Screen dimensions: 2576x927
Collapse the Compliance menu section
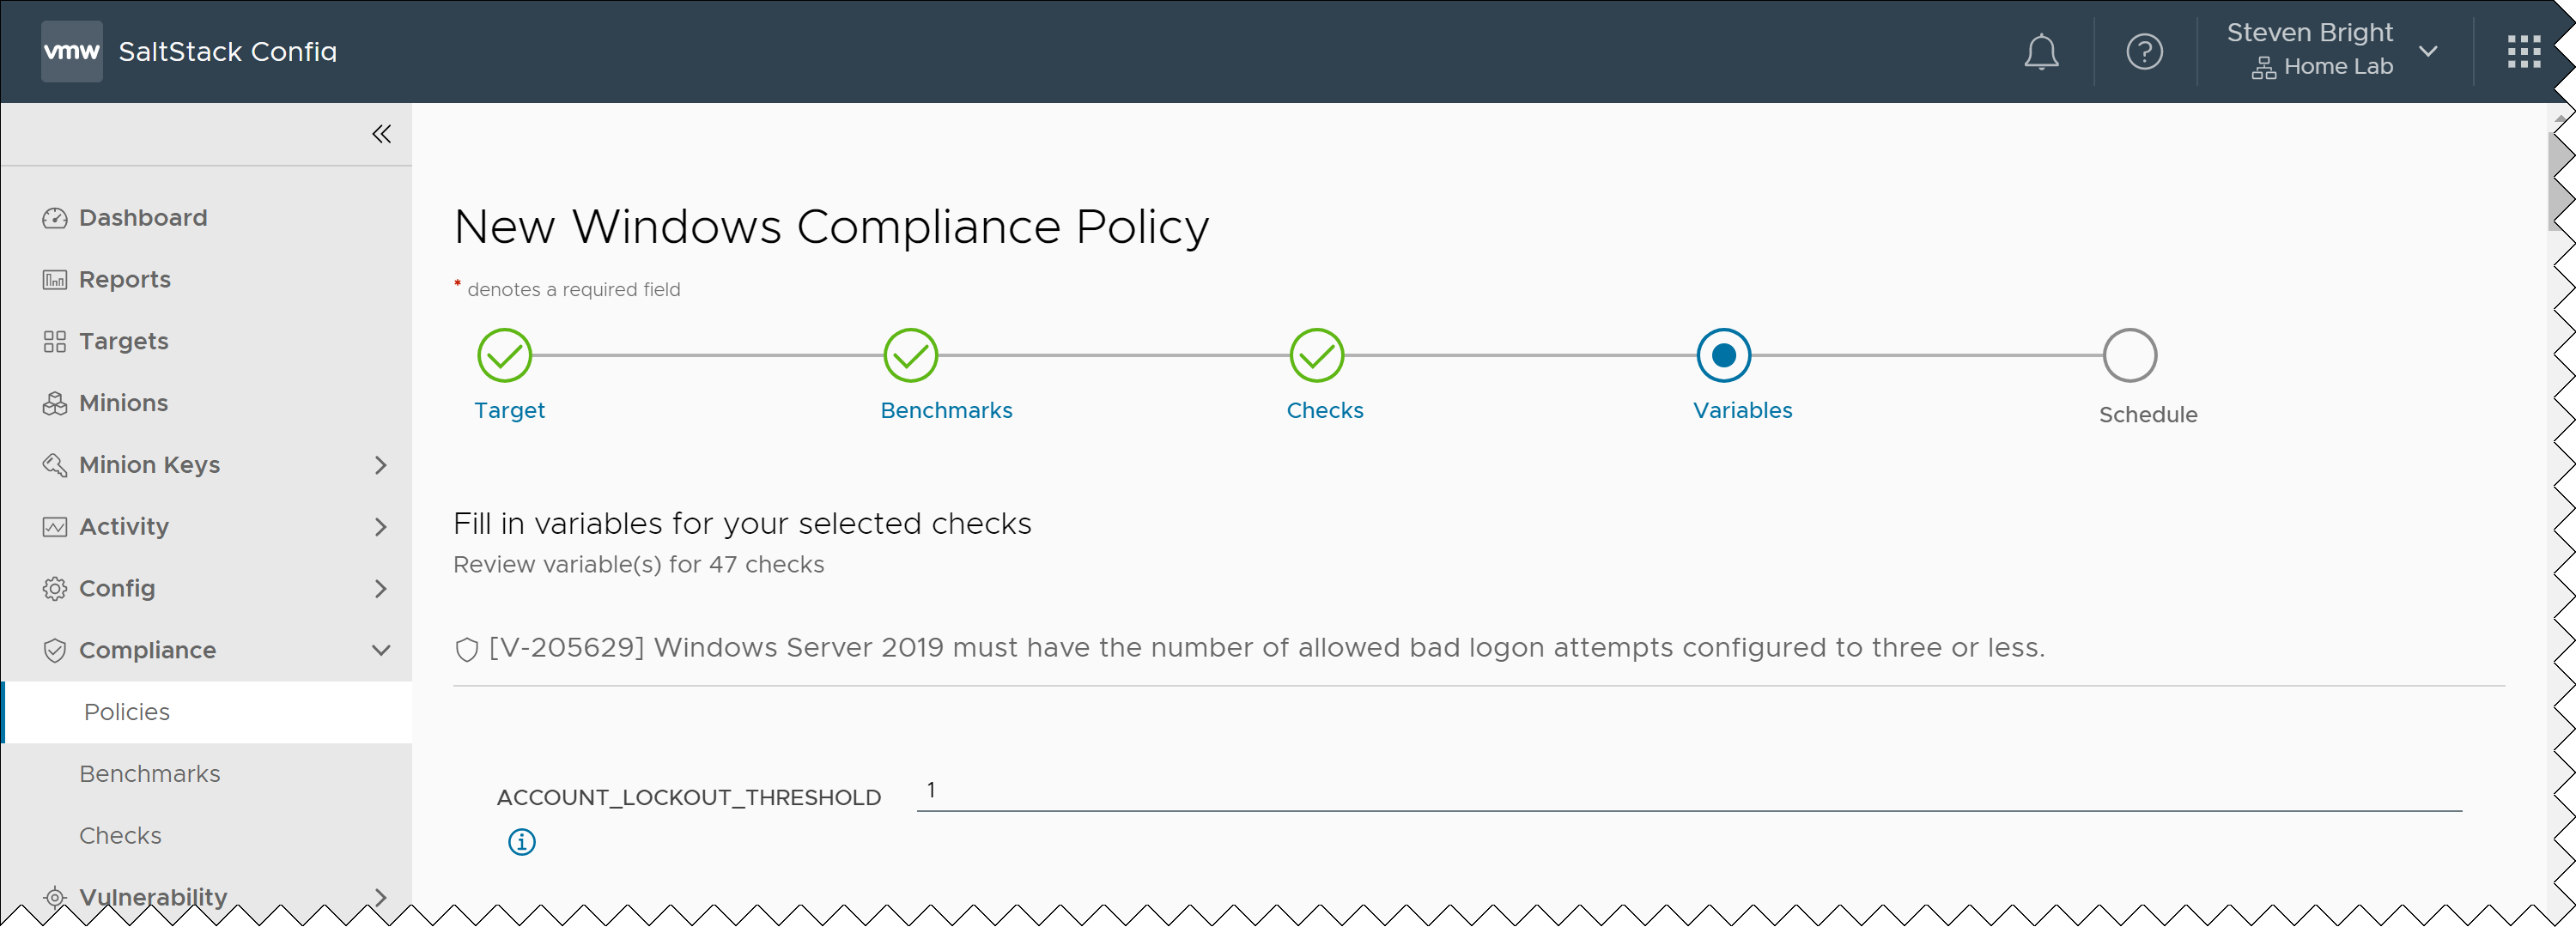pos(380,650)
